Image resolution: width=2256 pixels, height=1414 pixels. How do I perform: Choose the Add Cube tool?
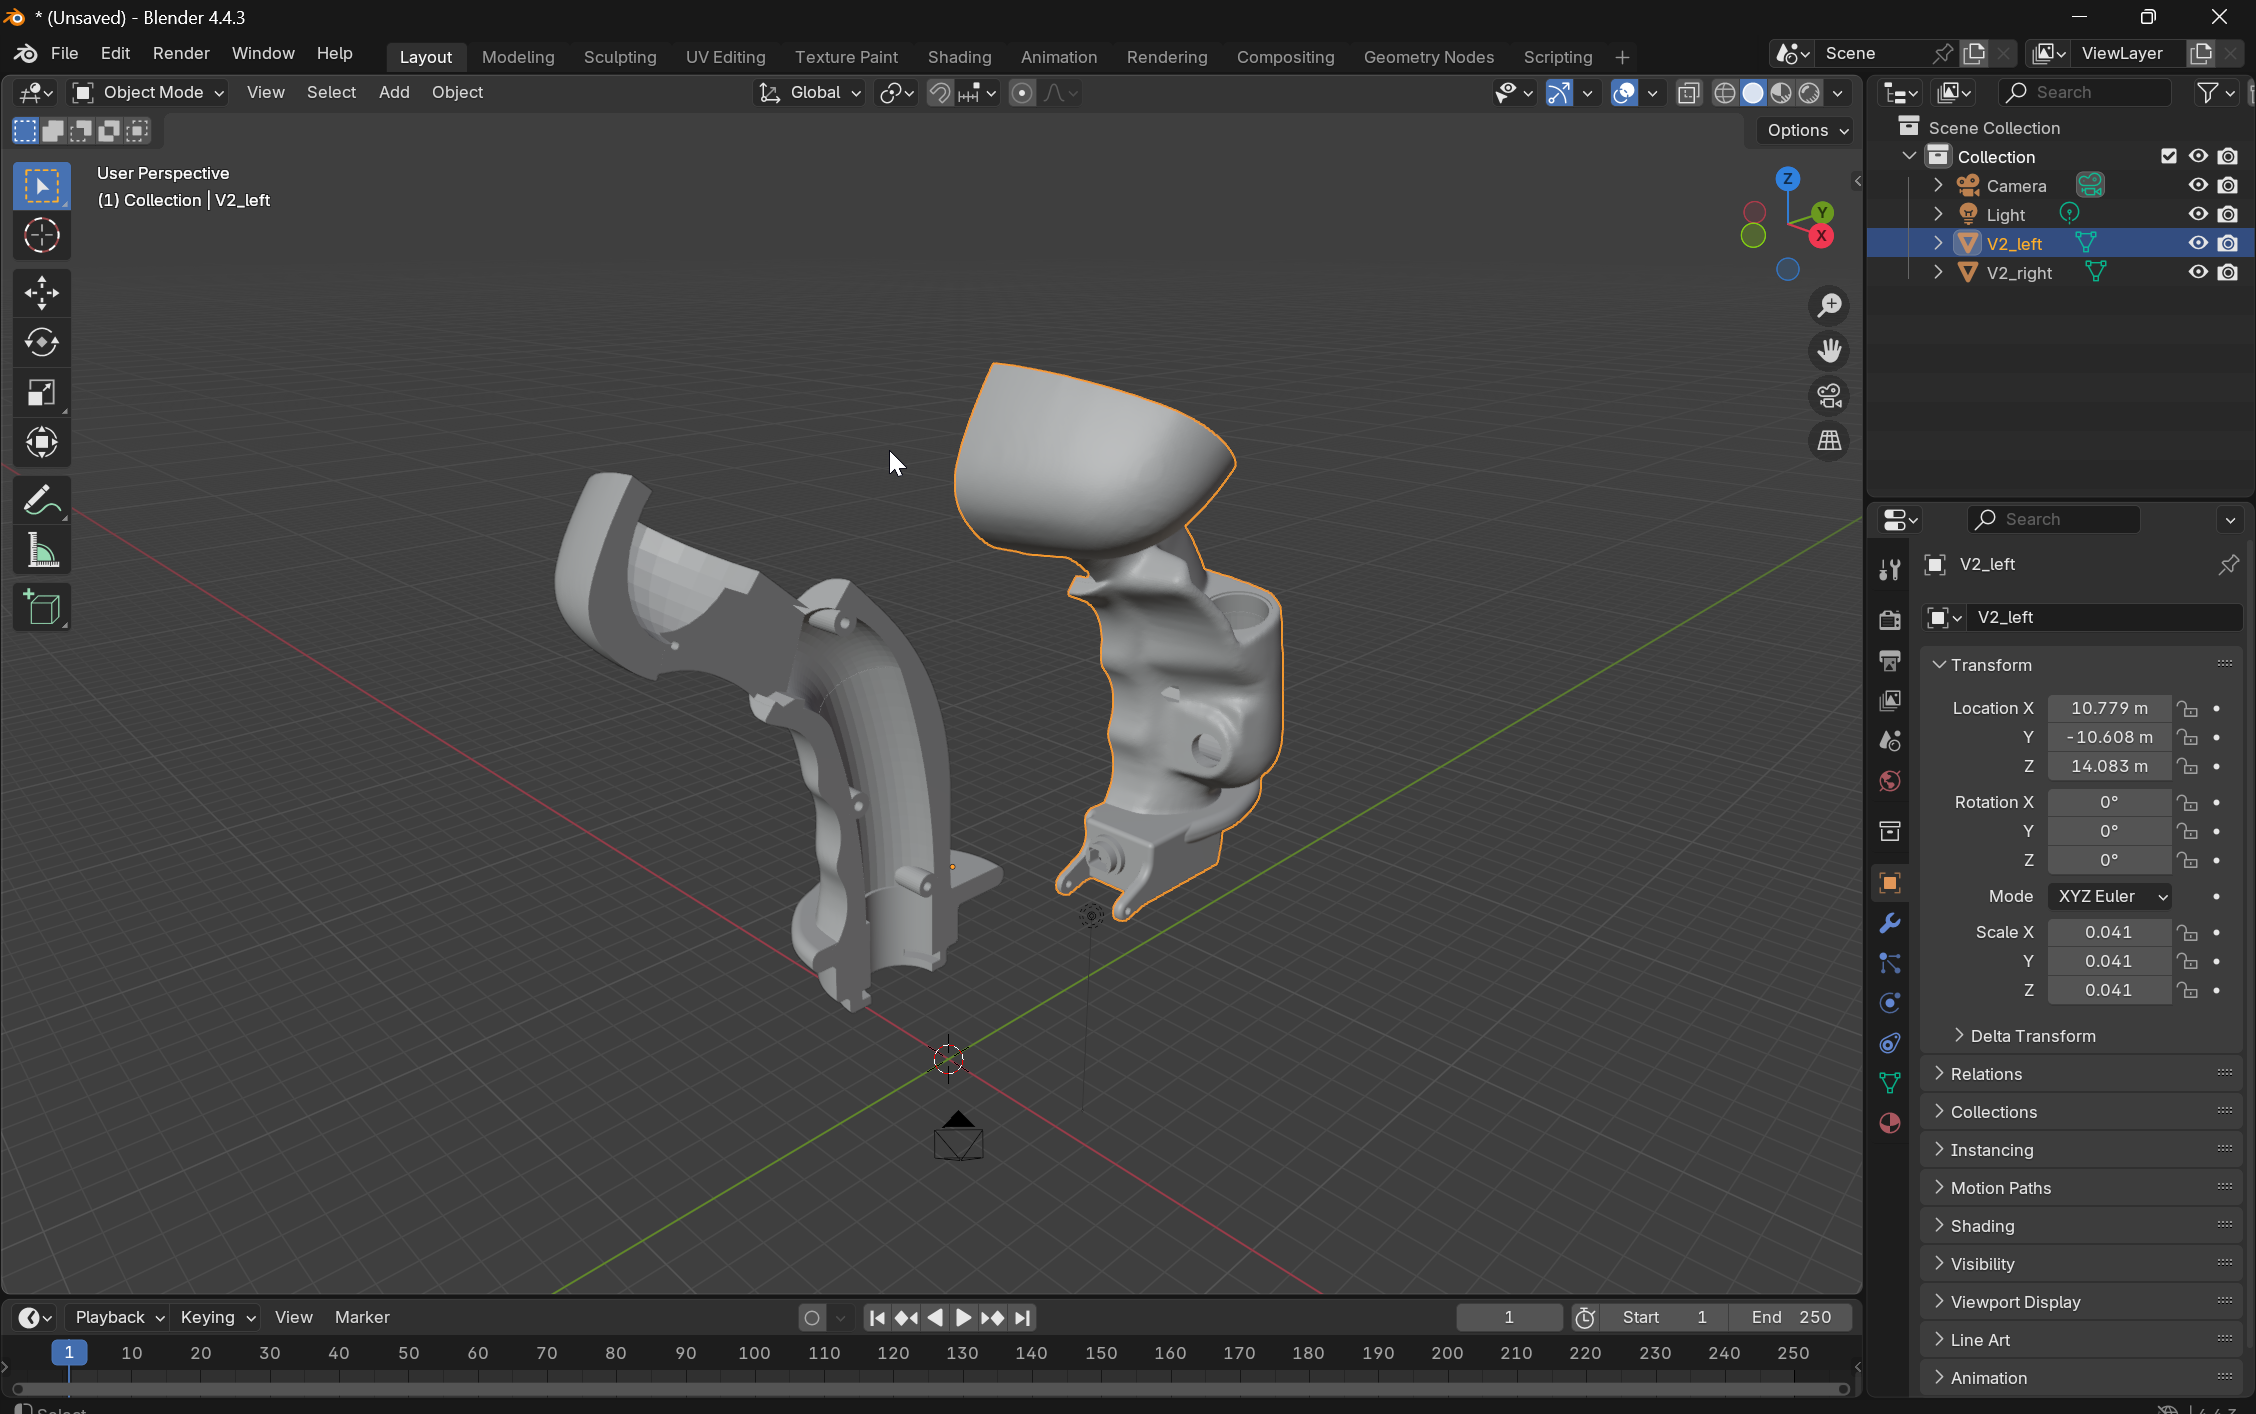[x=41, y=608]
